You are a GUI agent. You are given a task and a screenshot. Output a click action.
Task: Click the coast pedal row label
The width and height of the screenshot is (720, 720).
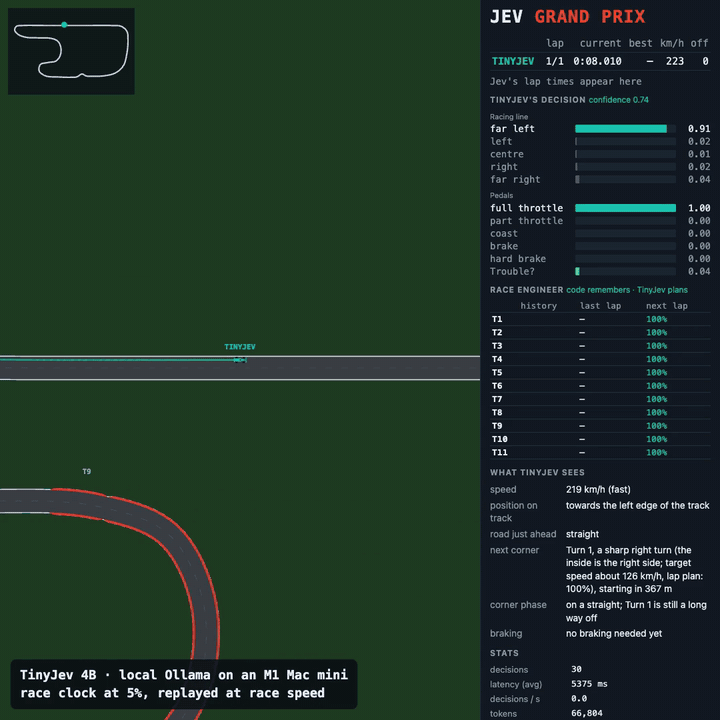click(x=503, y=234)
